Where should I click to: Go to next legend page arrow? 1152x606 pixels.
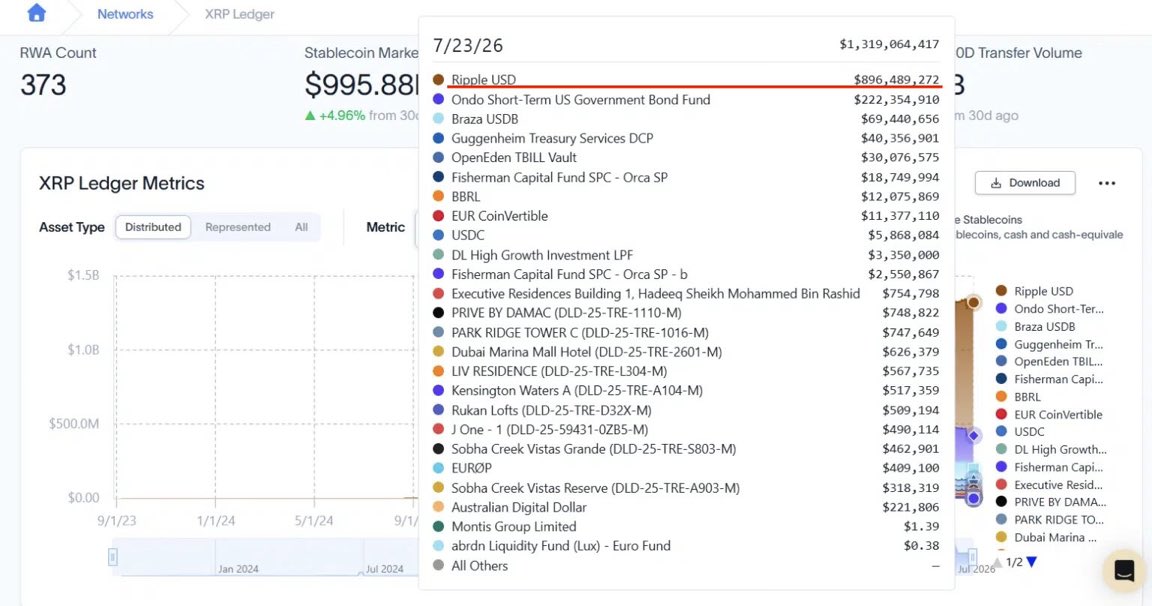click(x=1032, y=562)
